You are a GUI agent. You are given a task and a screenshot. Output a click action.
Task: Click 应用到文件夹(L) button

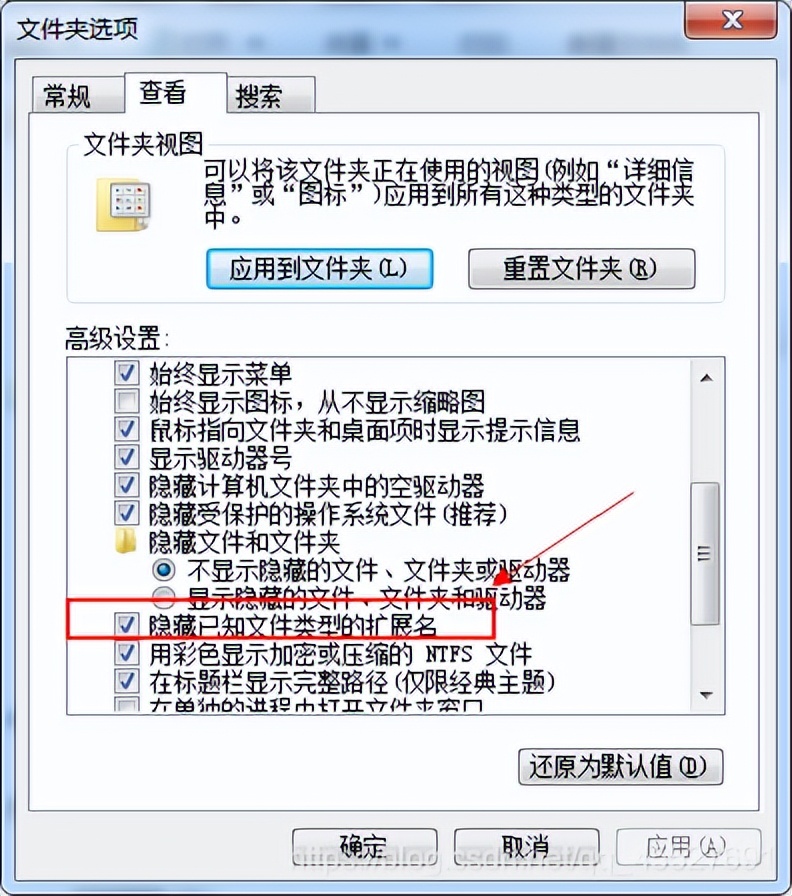(x=319, y=269)
